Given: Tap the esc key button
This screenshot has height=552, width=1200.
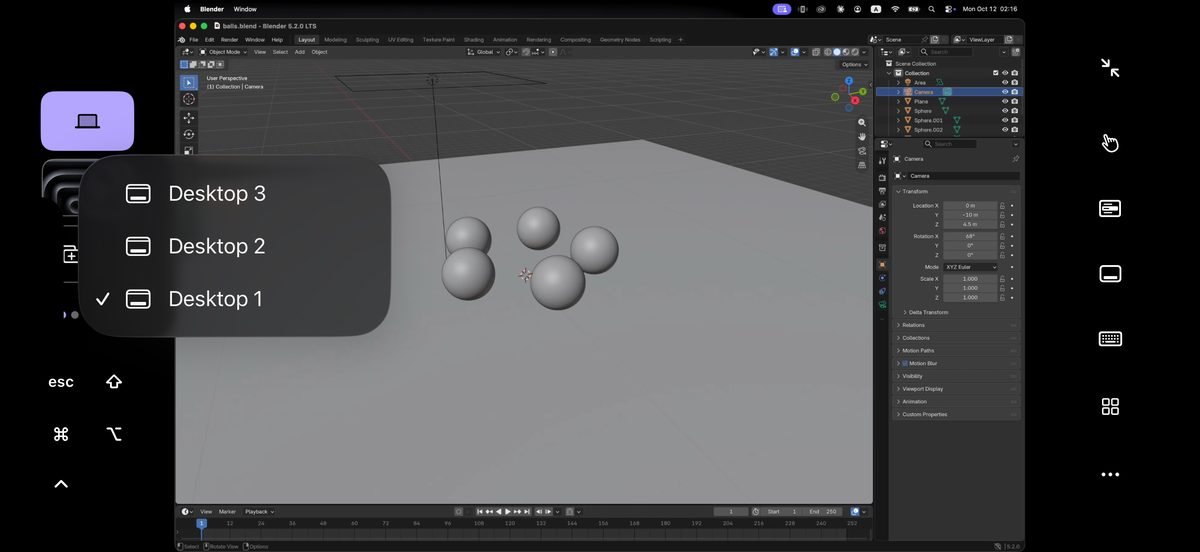Looking at the screenshot, I should click(61, 382).
